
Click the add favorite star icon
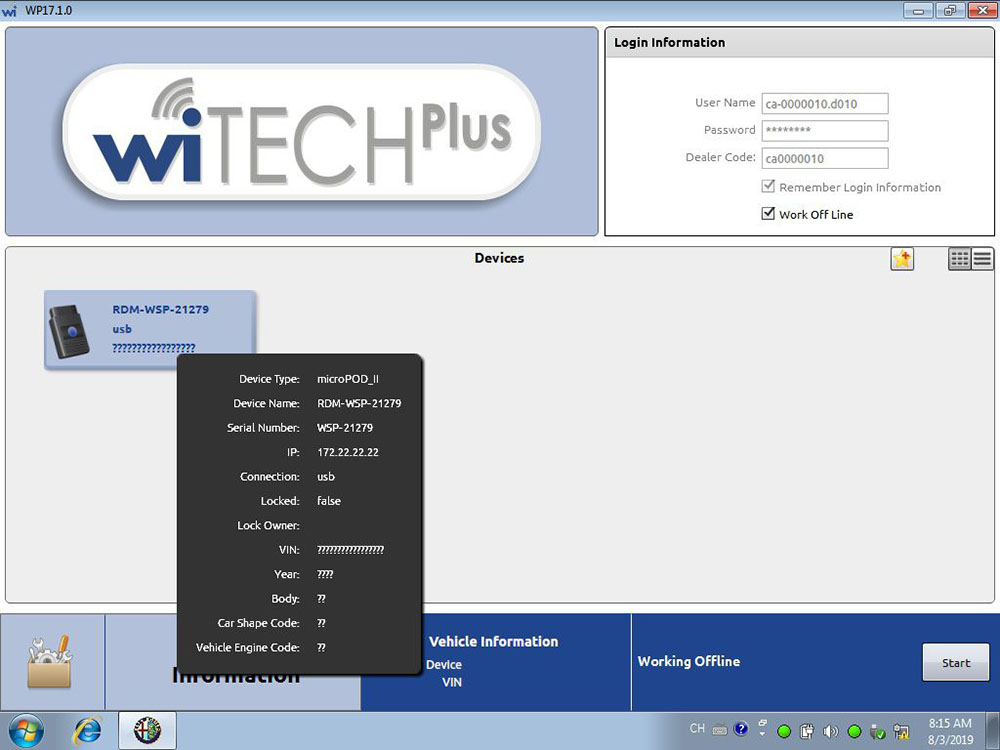pyautogui.click(x=902, y=259)
